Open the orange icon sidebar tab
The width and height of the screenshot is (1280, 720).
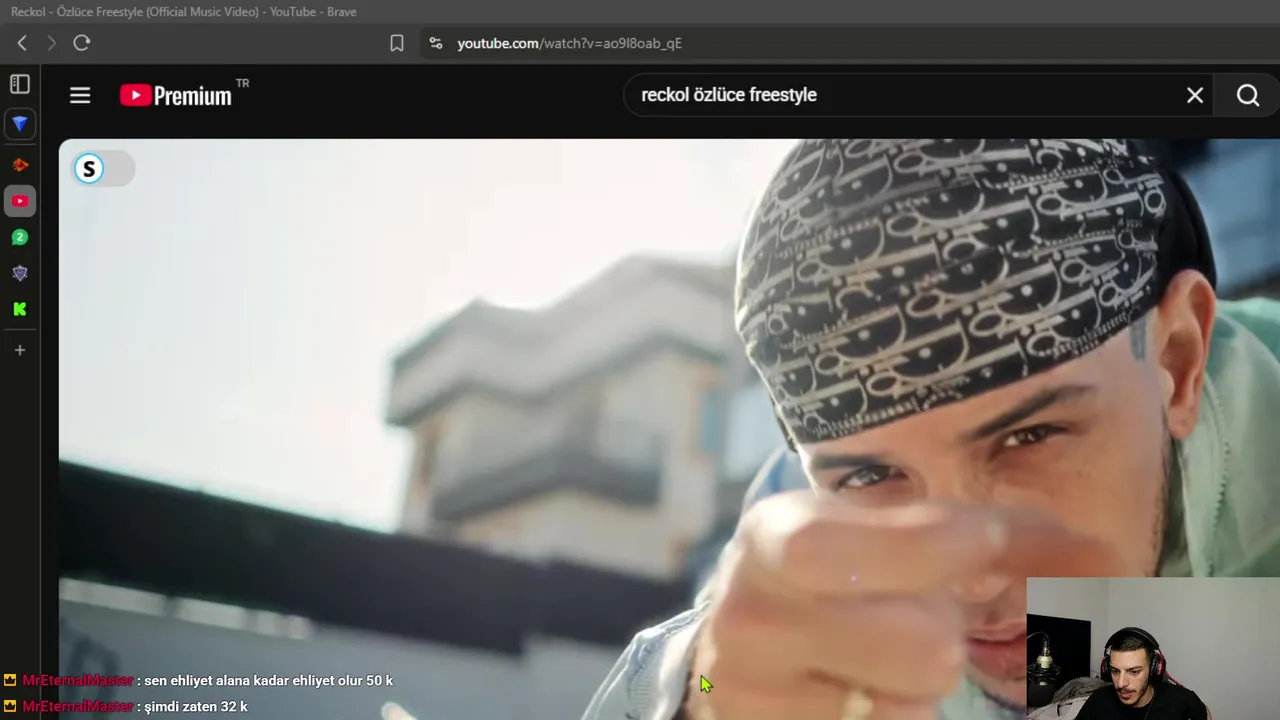20,165
